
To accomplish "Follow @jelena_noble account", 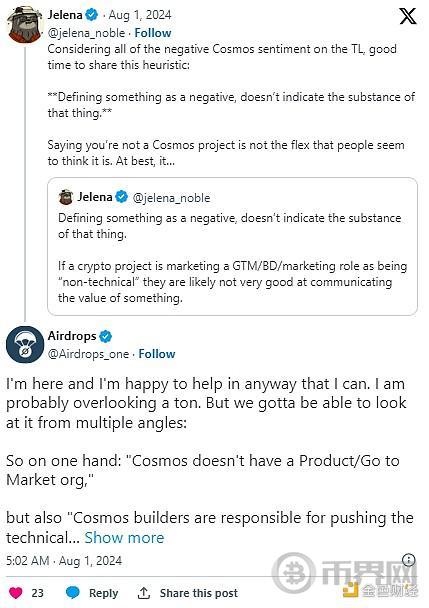I will [153, 33].
